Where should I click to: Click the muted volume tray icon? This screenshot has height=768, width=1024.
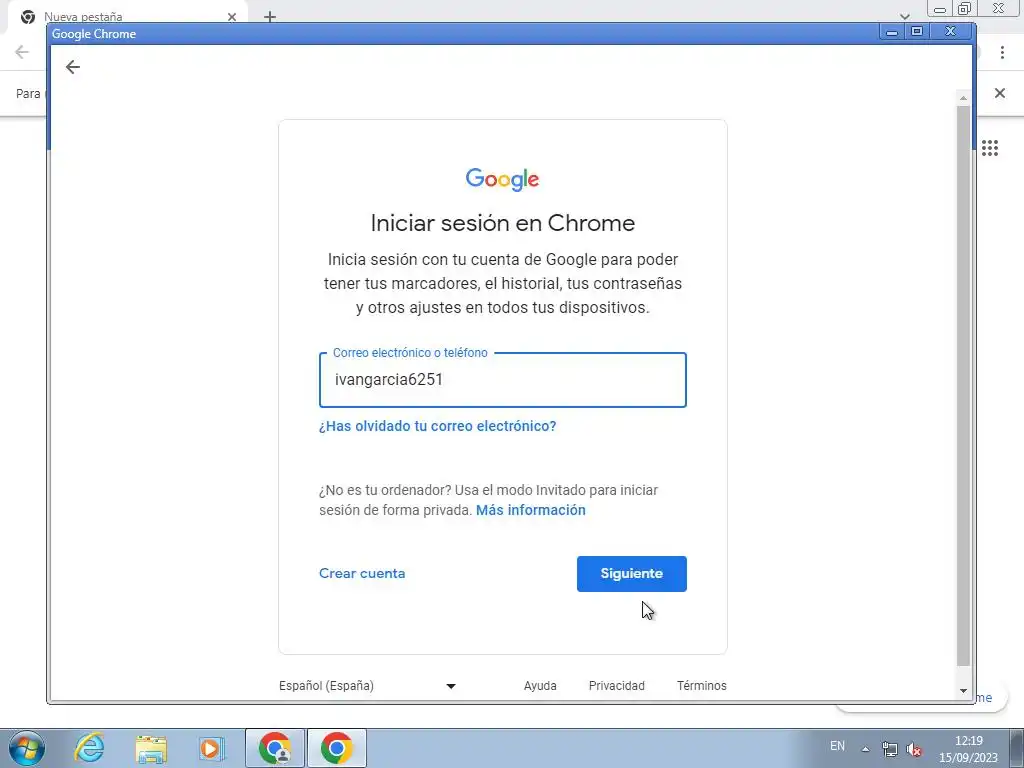[914, 749]
